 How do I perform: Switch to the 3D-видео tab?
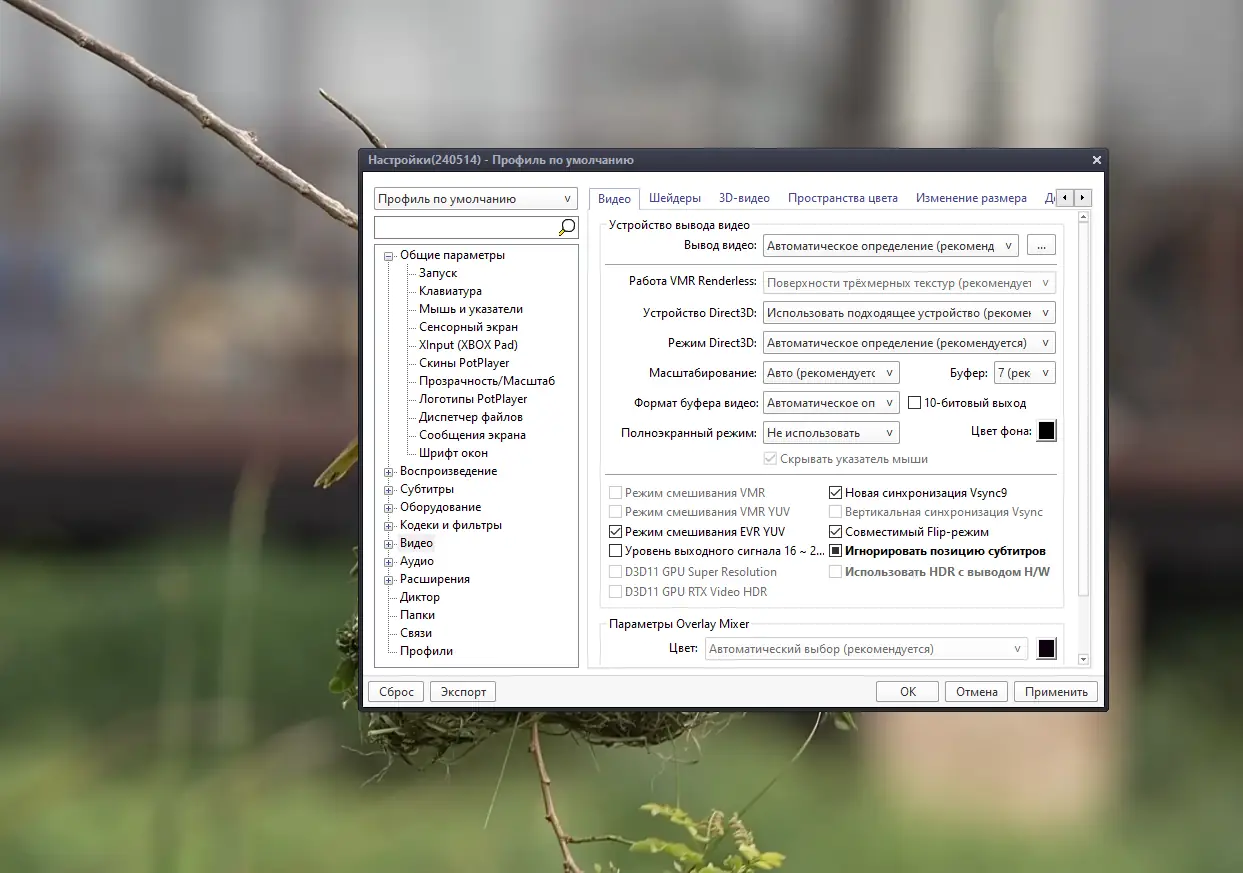point(744,198)
